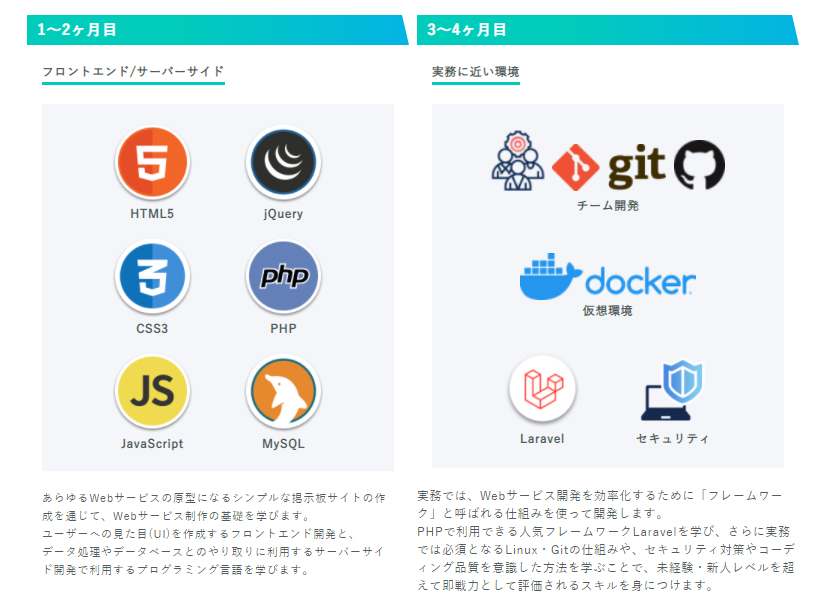Click the Laravel label text
Image resolution: width=821 pixels, height=606 pixels.
(x=542, y=439)
